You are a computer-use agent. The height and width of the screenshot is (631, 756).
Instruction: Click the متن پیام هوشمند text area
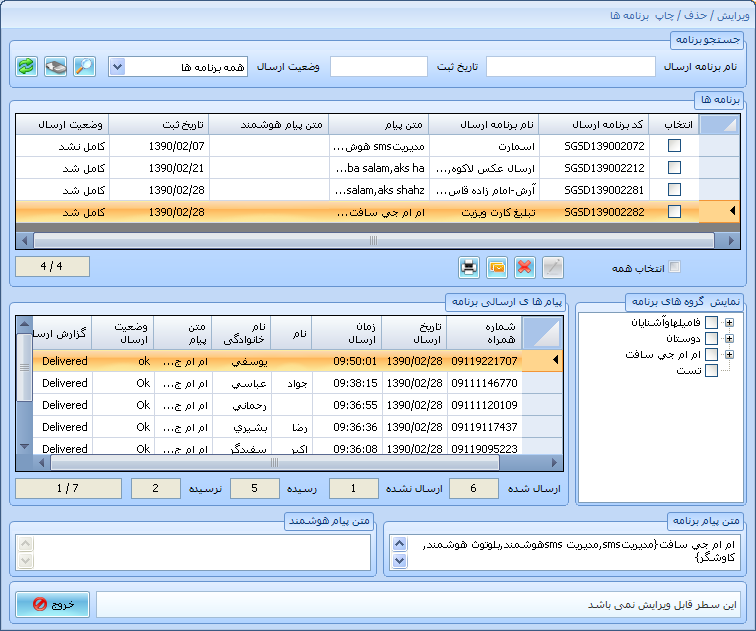193,552
